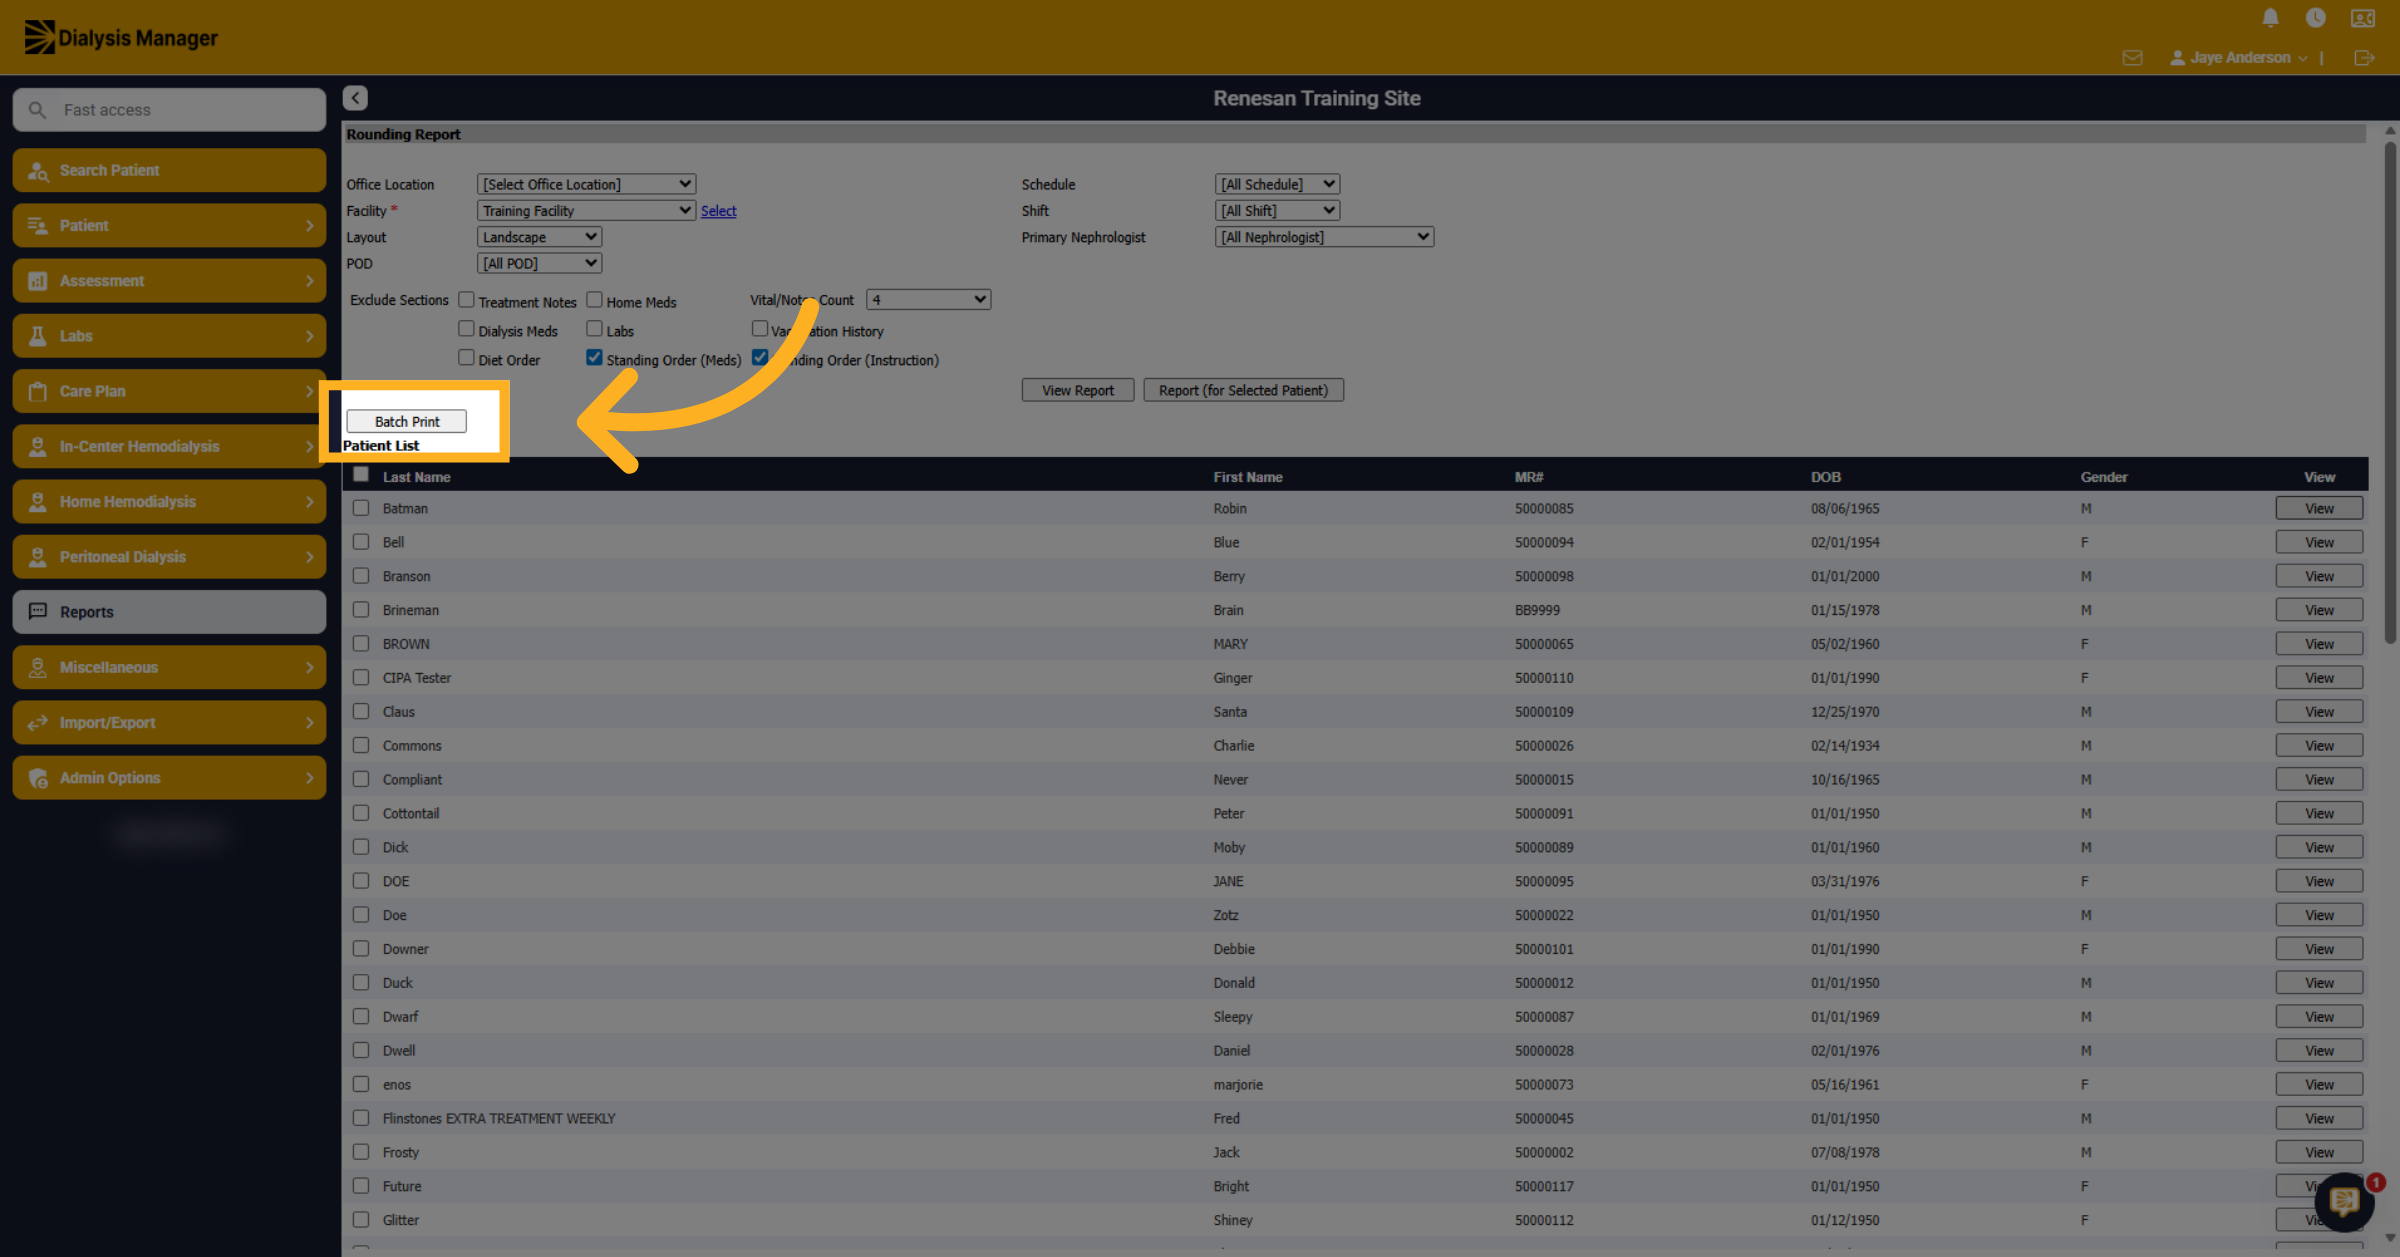
Task: Expand the In-Center Hemodialysis menu
Action: pos(169,446)
